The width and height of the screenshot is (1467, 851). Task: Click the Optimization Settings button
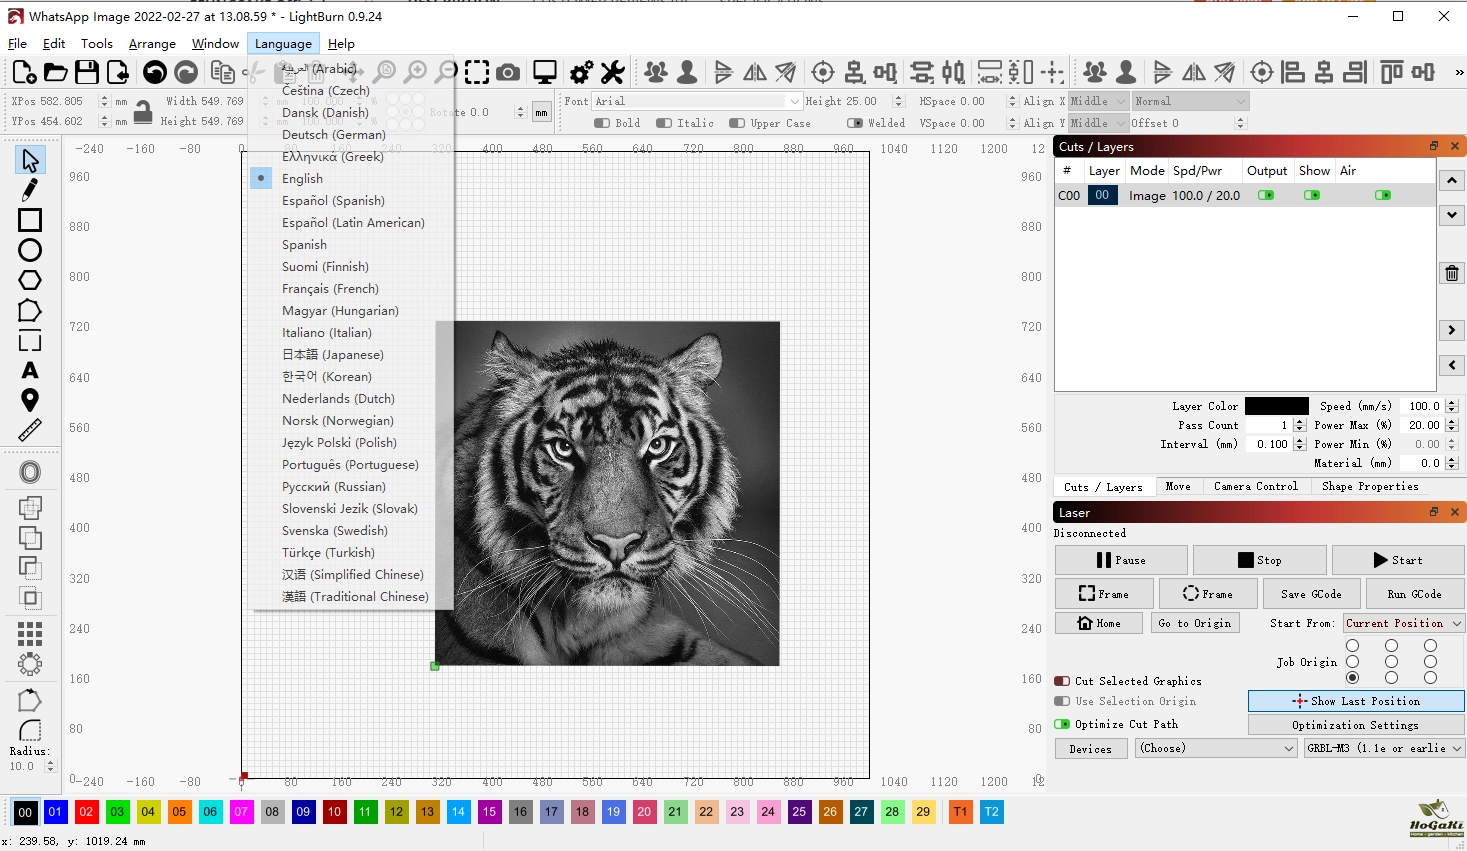coord(1355,725)
